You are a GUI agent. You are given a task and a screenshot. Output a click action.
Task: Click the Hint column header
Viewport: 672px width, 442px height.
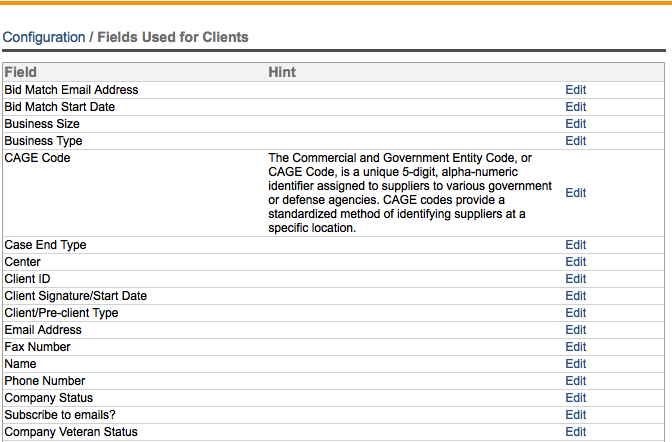pyautogui.click(x=282, y=73)
